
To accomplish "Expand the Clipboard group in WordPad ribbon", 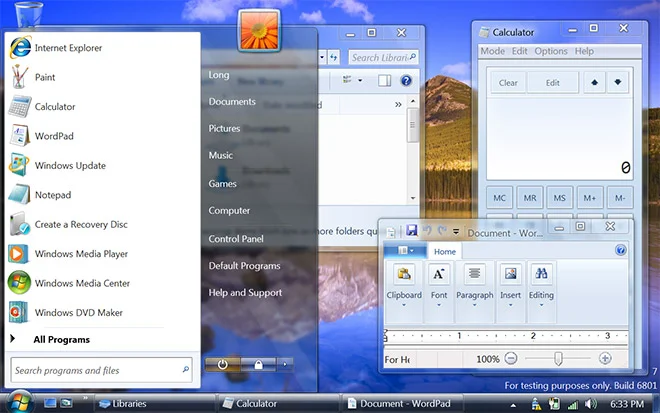I will coord(404,304).
